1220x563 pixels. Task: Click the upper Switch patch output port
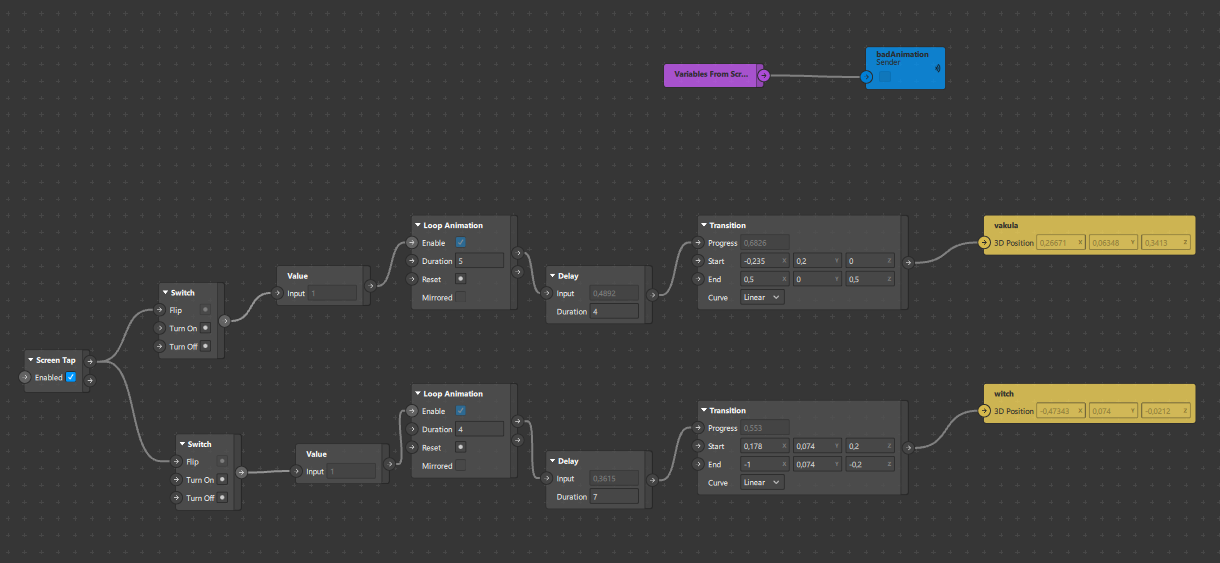click(x=223, y=321)
